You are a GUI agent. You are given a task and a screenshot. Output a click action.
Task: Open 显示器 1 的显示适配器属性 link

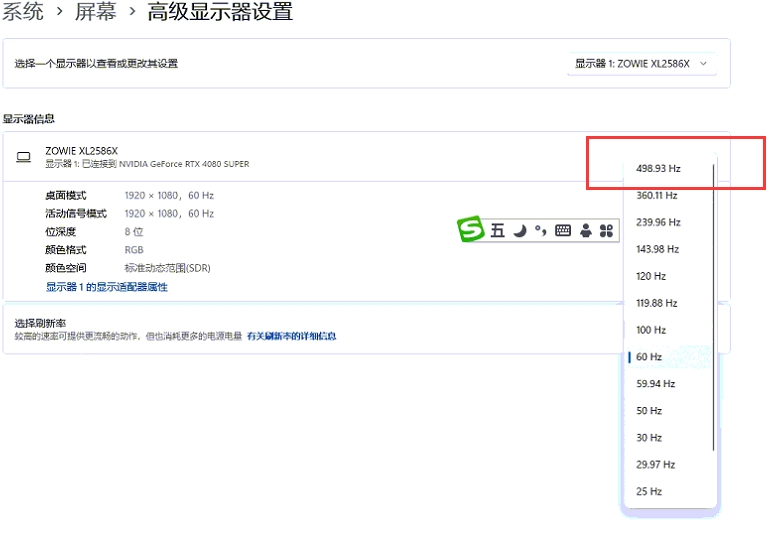[x=107, y=287]
